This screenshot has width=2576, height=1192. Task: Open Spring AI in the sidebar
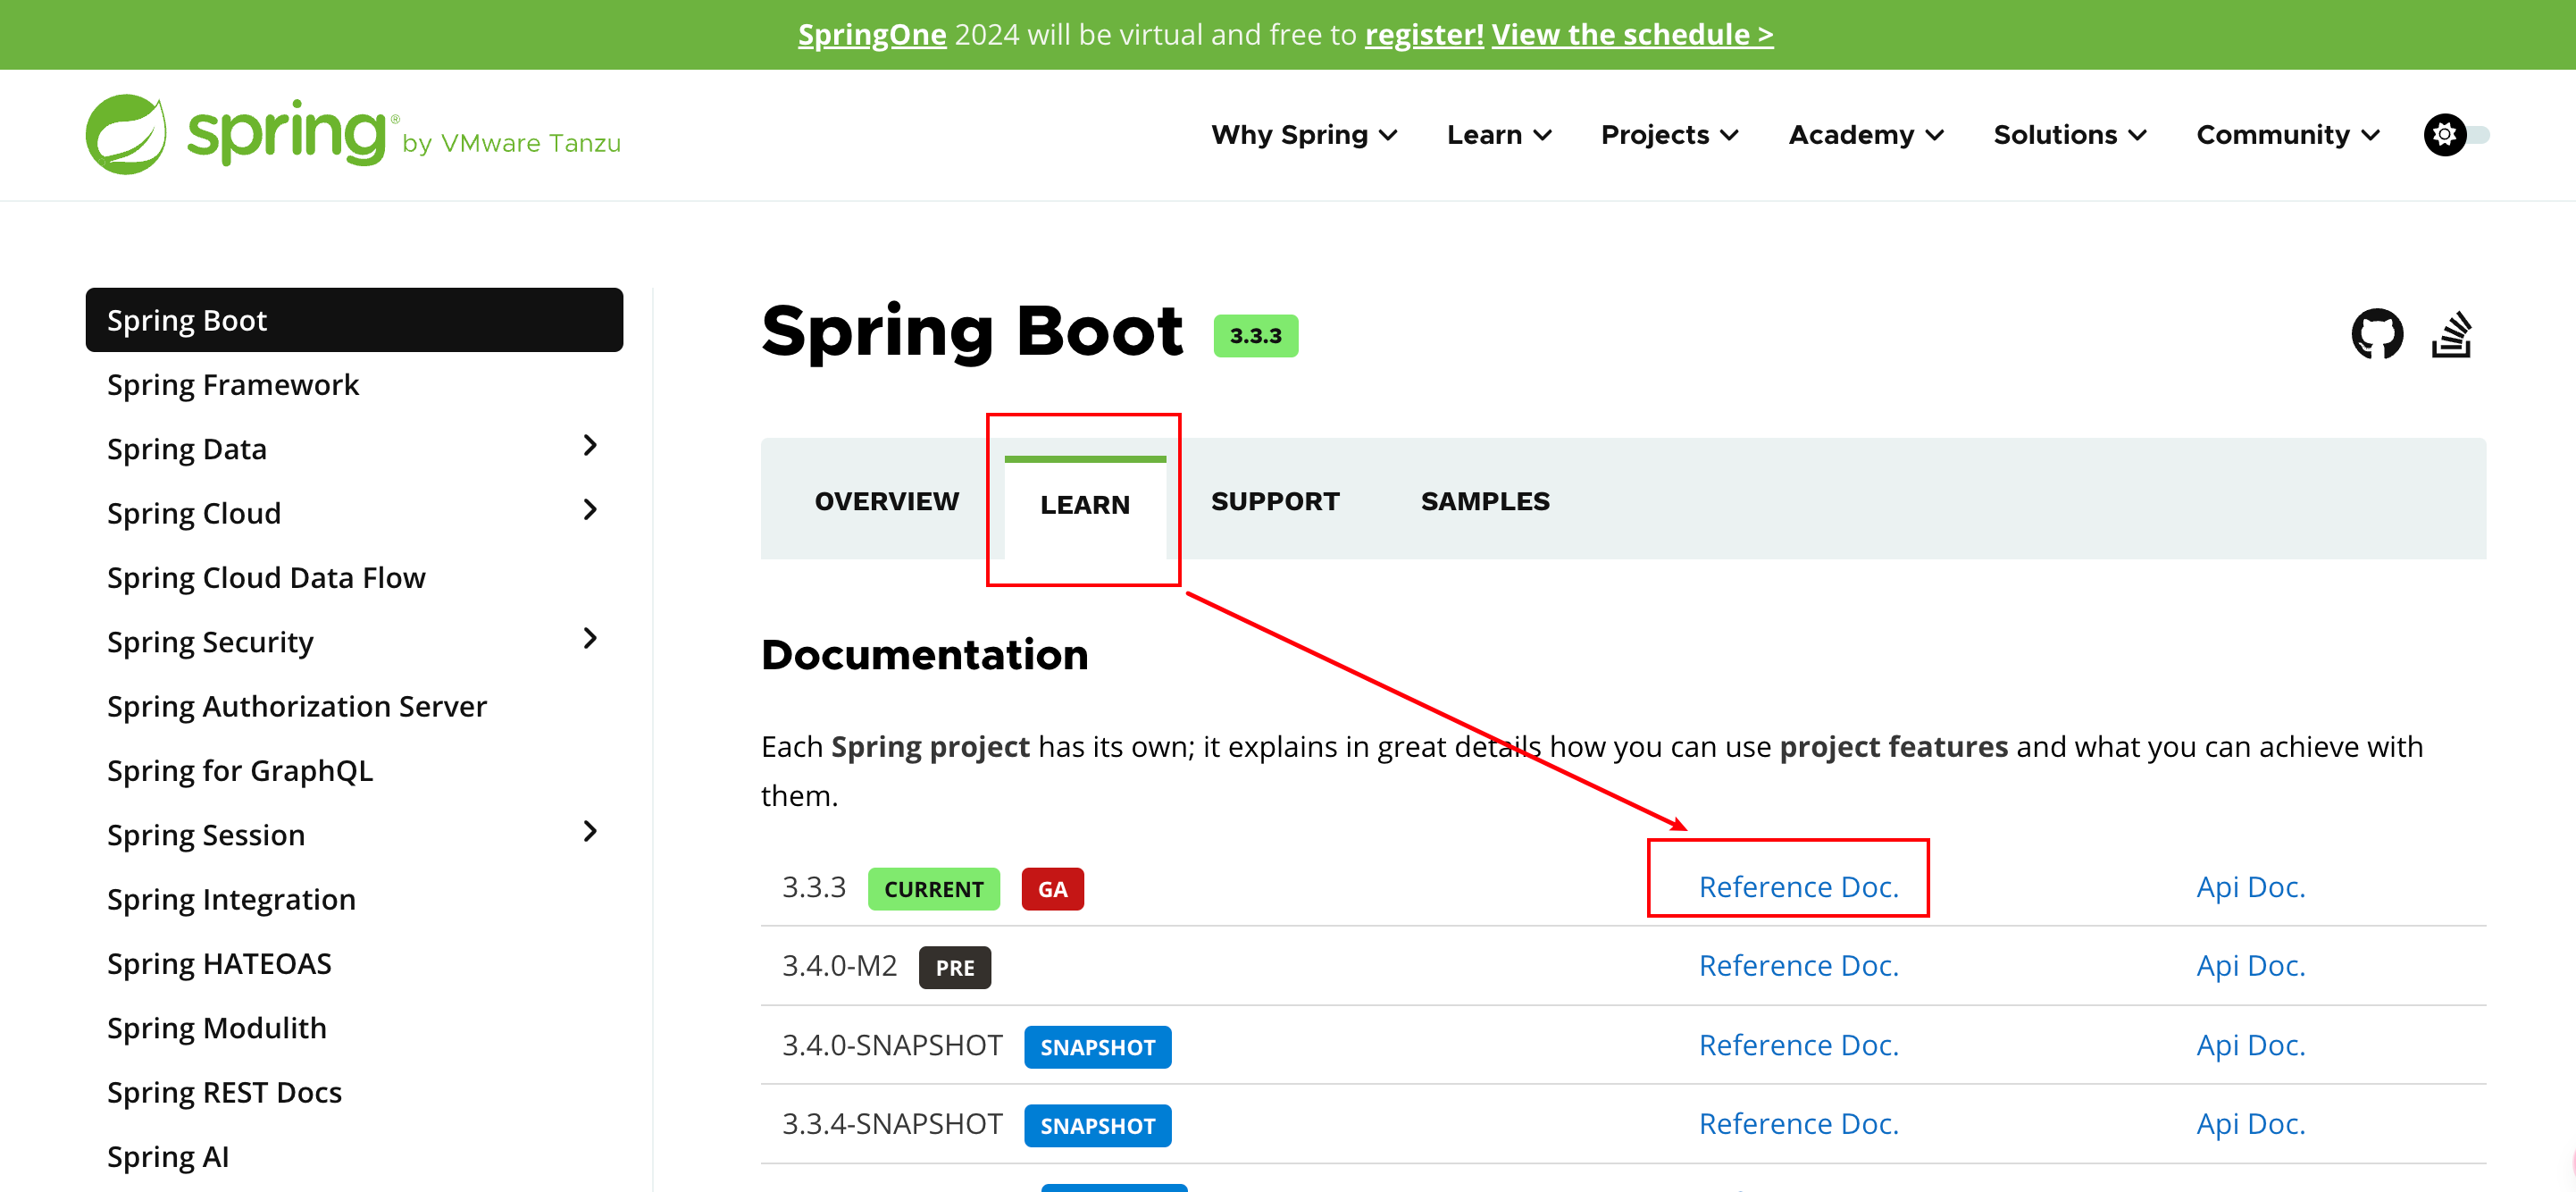coord(167,1157)
